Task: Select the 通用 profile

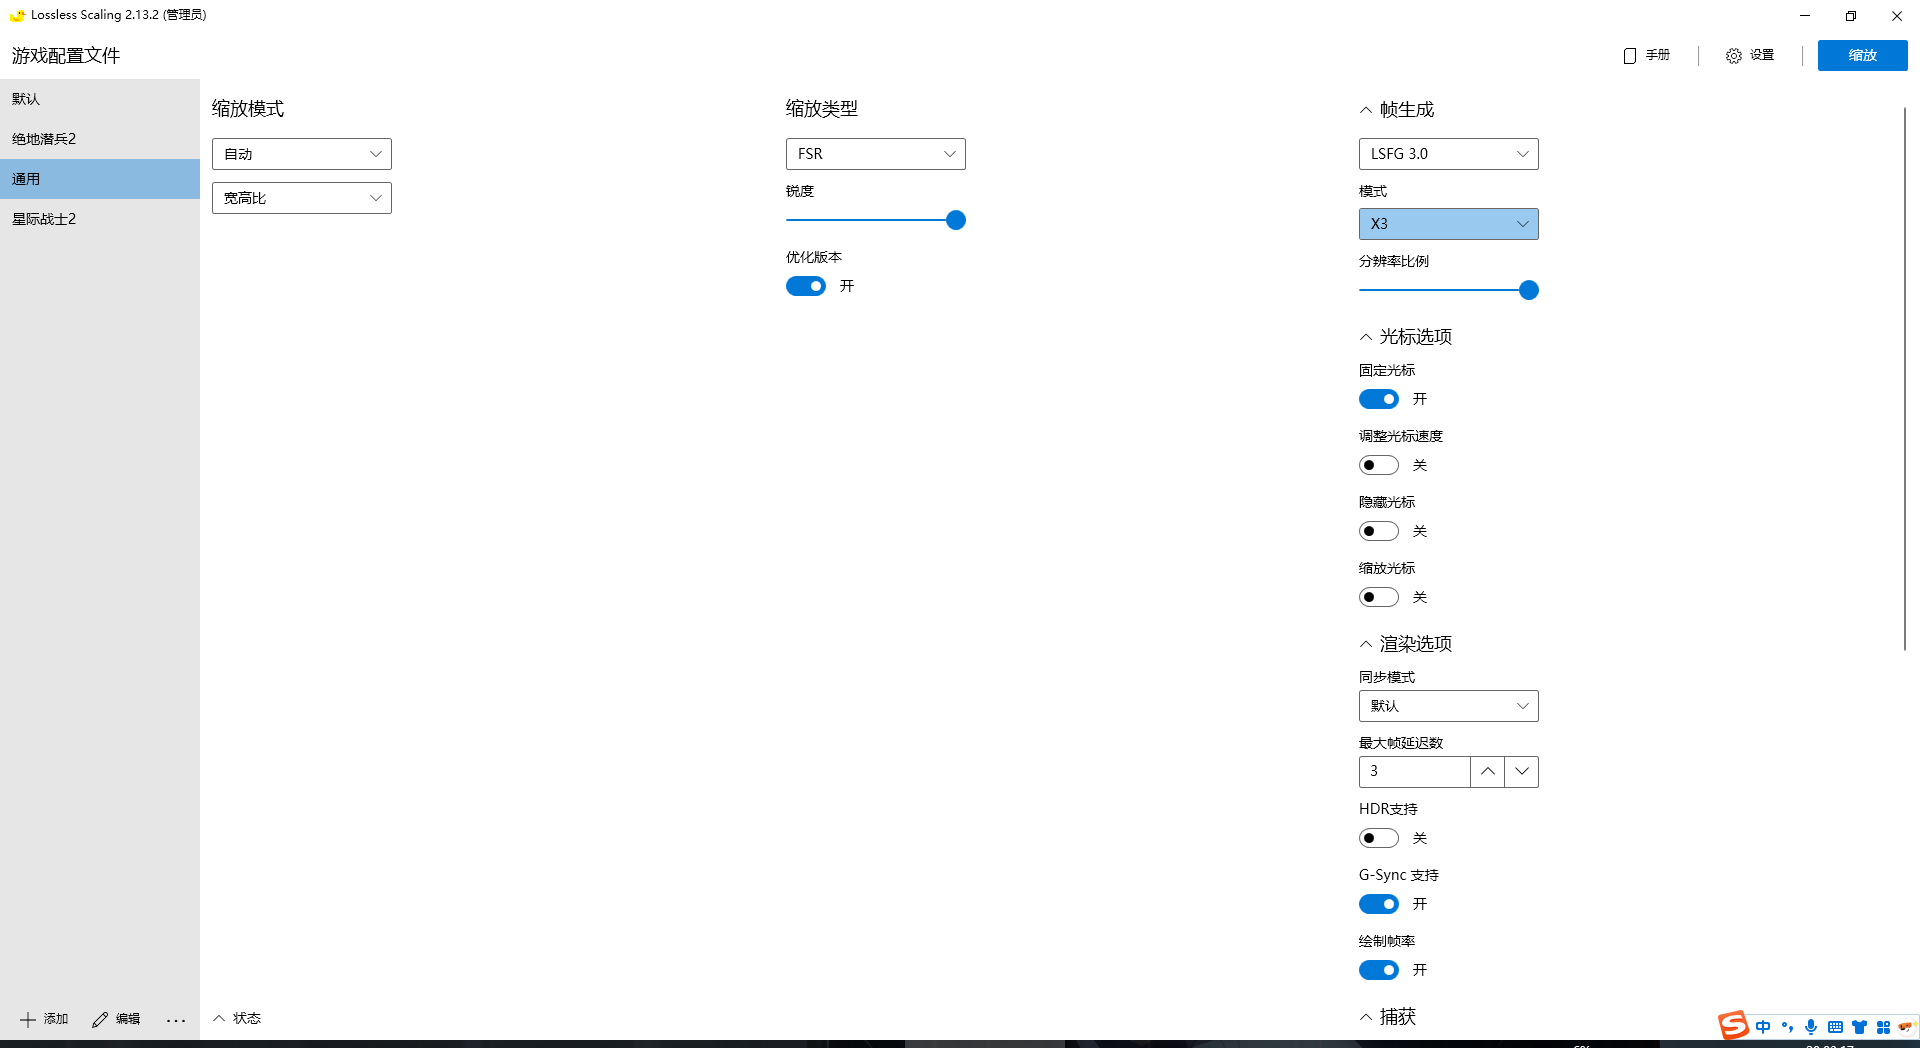Action: click(100, 179)
